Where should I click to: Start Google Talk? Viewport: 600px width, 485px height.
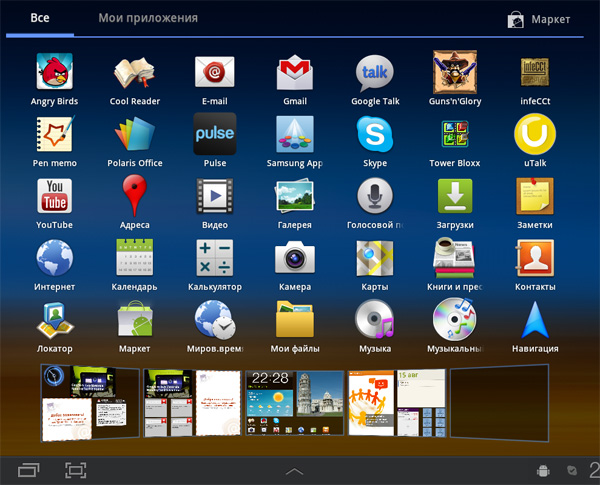(375, 73)
